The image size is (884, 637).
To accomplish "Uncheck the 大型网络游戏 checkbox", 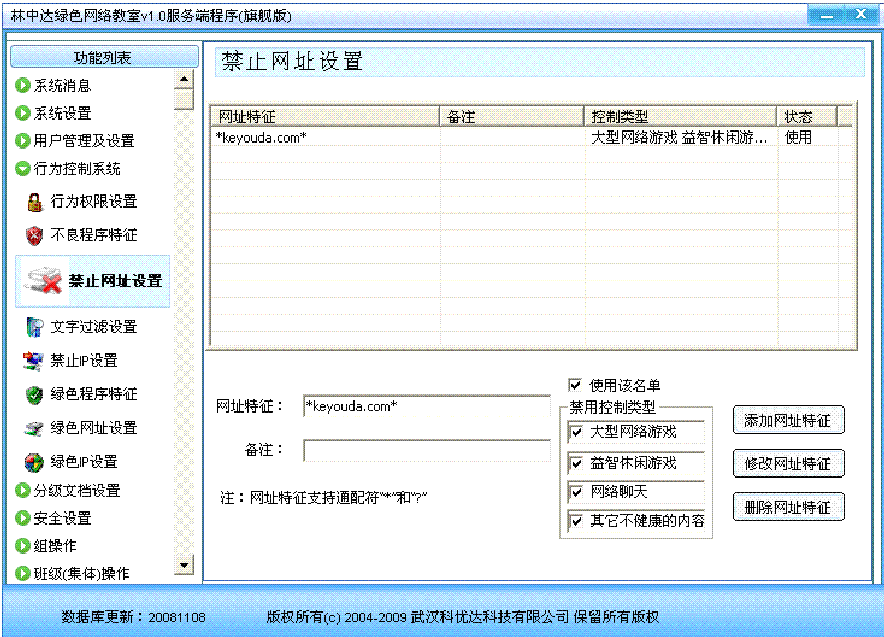I will pyautogui.click(x=576, y=433).
